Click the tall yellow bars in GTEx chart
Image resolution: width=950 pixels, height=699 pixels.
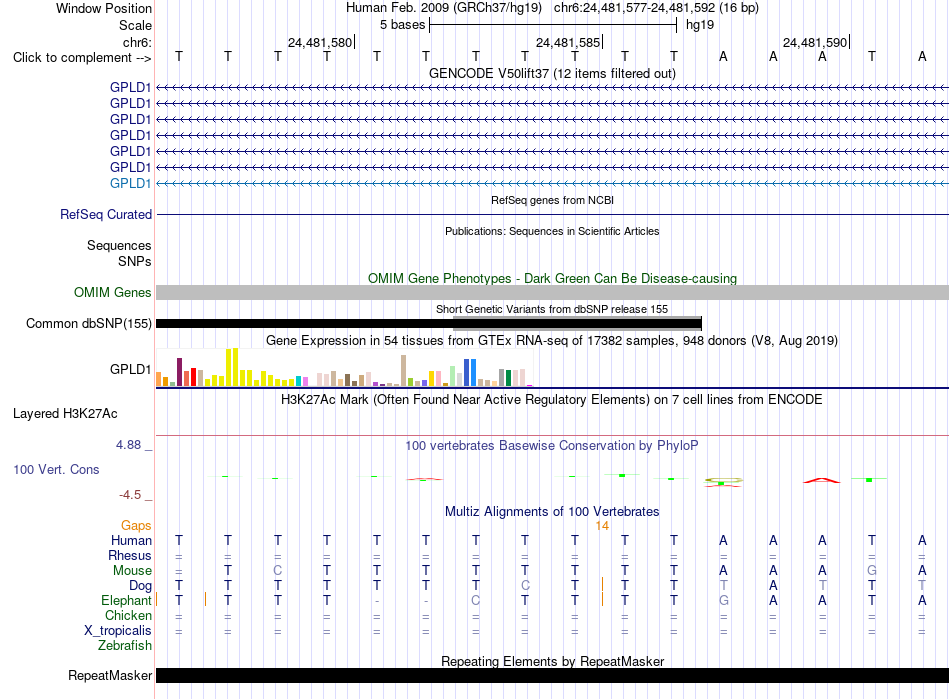coord(232,367)
